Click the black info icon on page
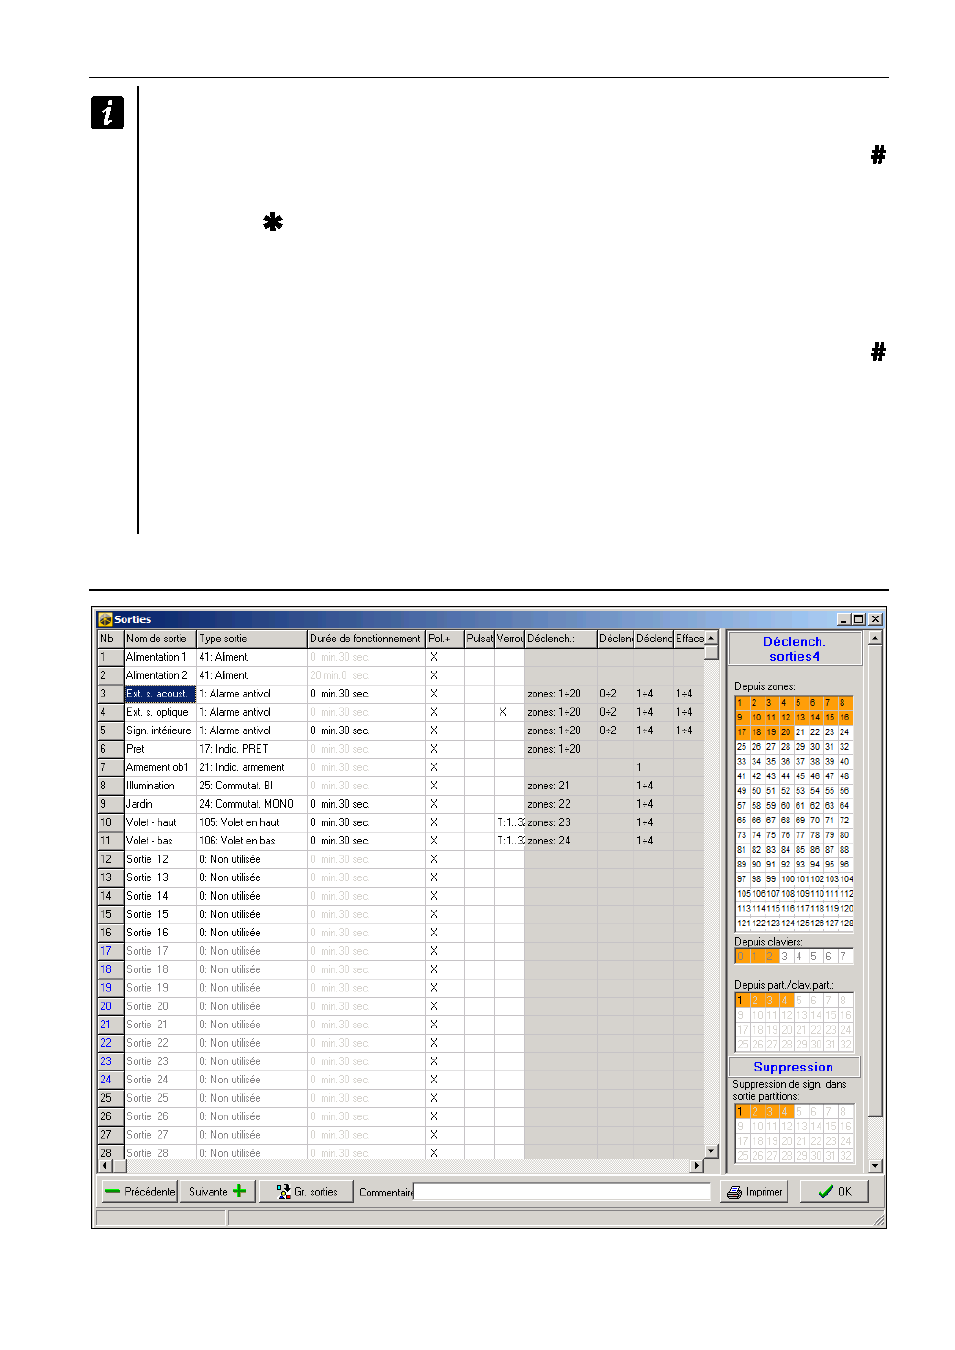Screen dimensions: 955x1350 (x=107, y=112)
